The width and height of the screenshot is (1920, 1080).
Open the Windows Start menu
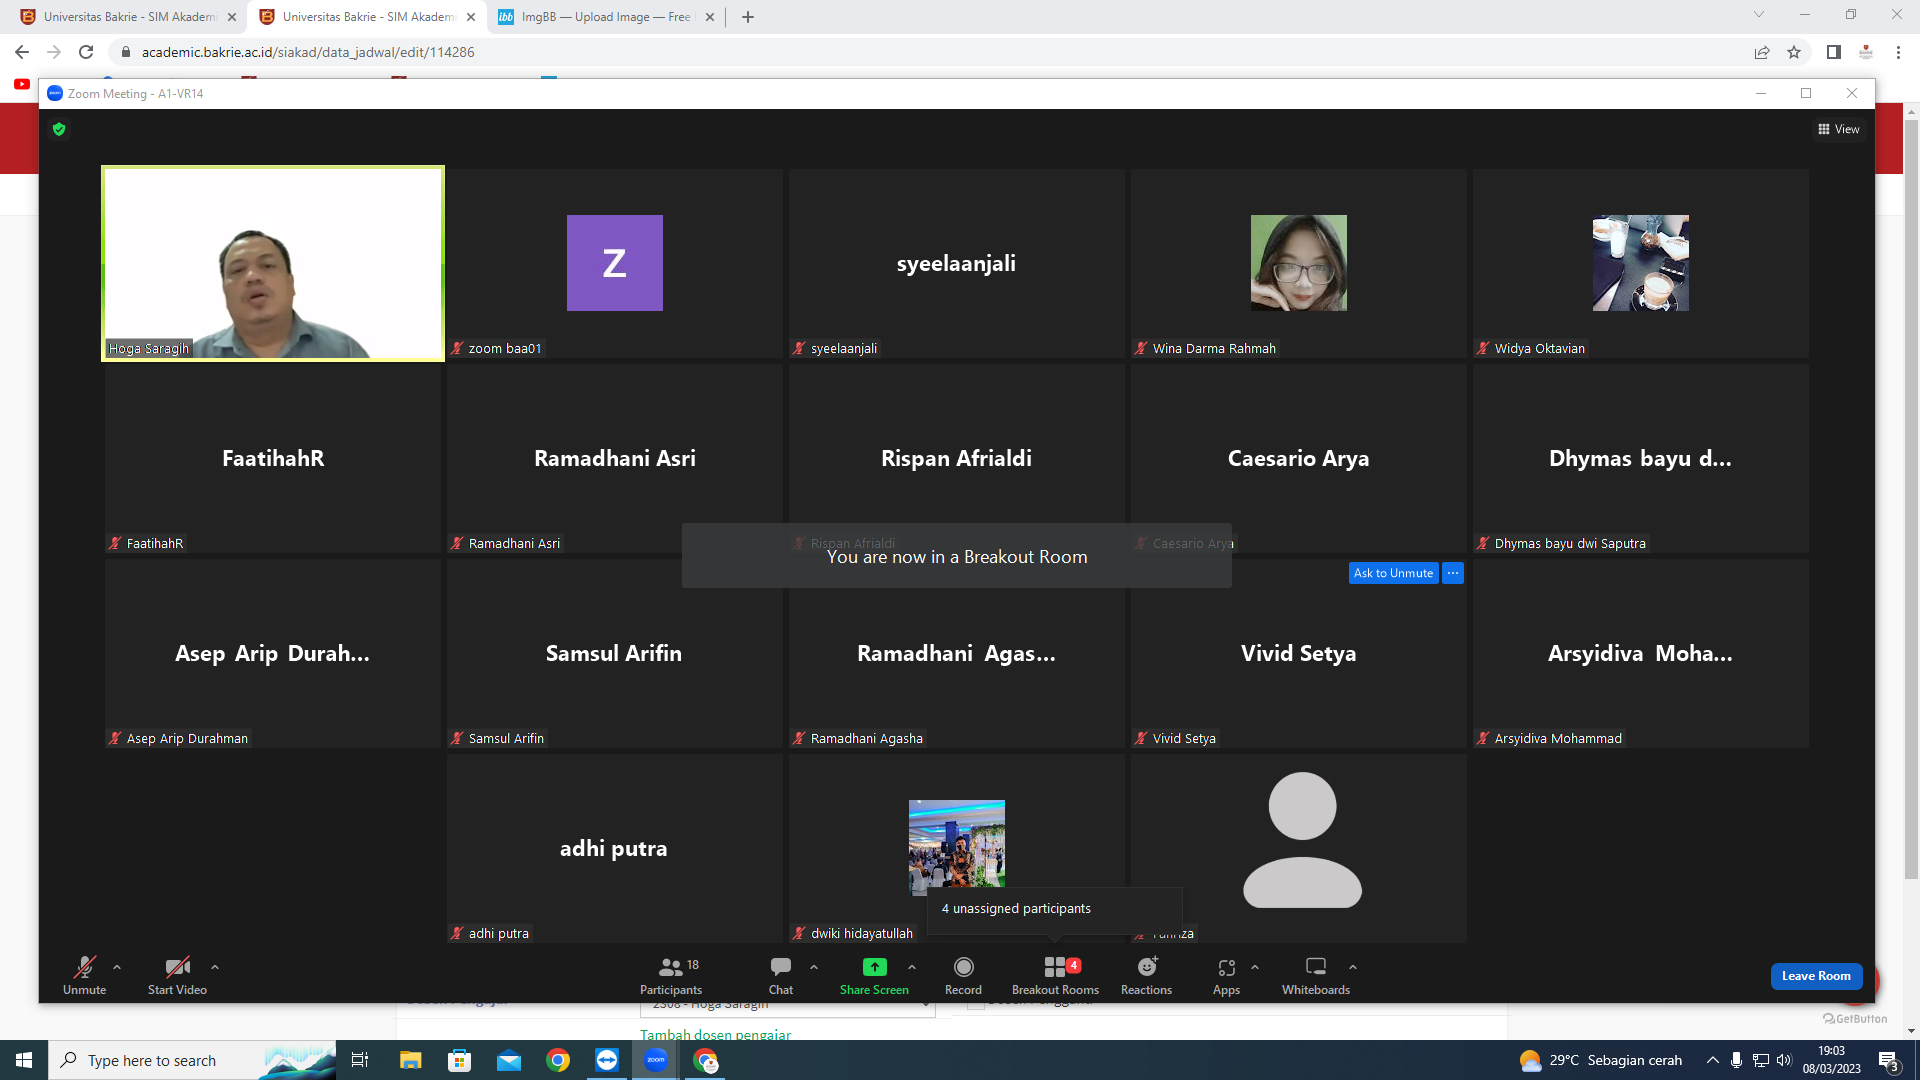pyautogui.click(x=24, y=1060)
